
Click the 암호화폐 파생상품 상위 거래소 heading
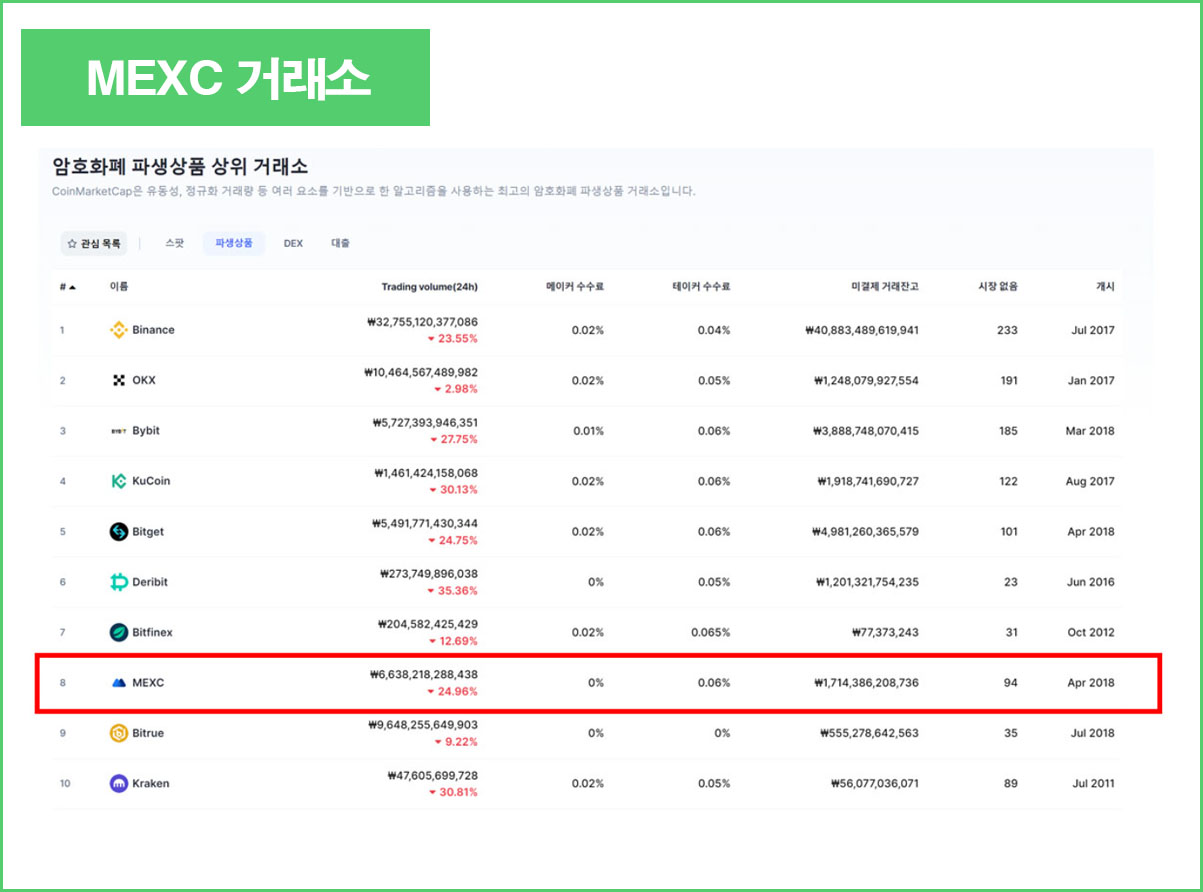(x=180, y=167)
